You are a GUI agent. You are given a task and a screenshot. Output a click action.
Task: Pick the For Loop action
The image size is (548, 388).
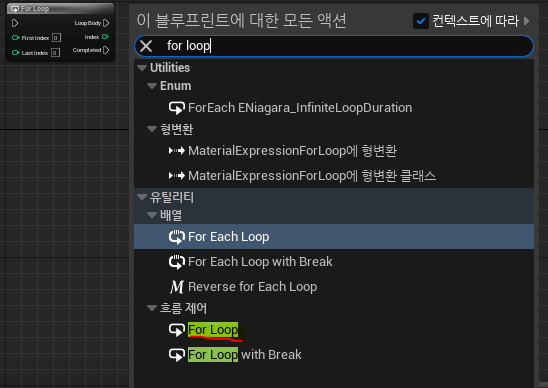tap(334, 330)
